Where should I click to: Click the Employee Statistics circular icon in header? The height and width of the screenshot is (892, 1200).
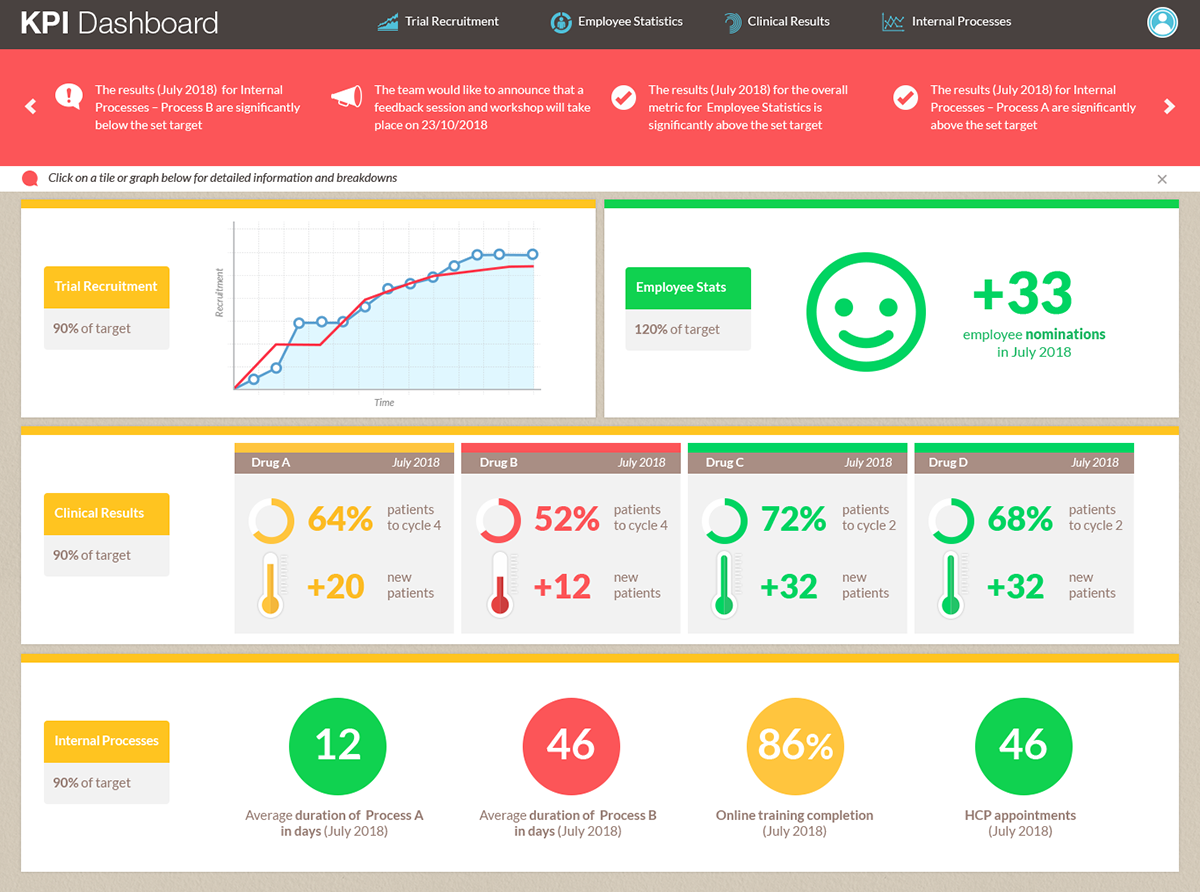click(561, 22)
